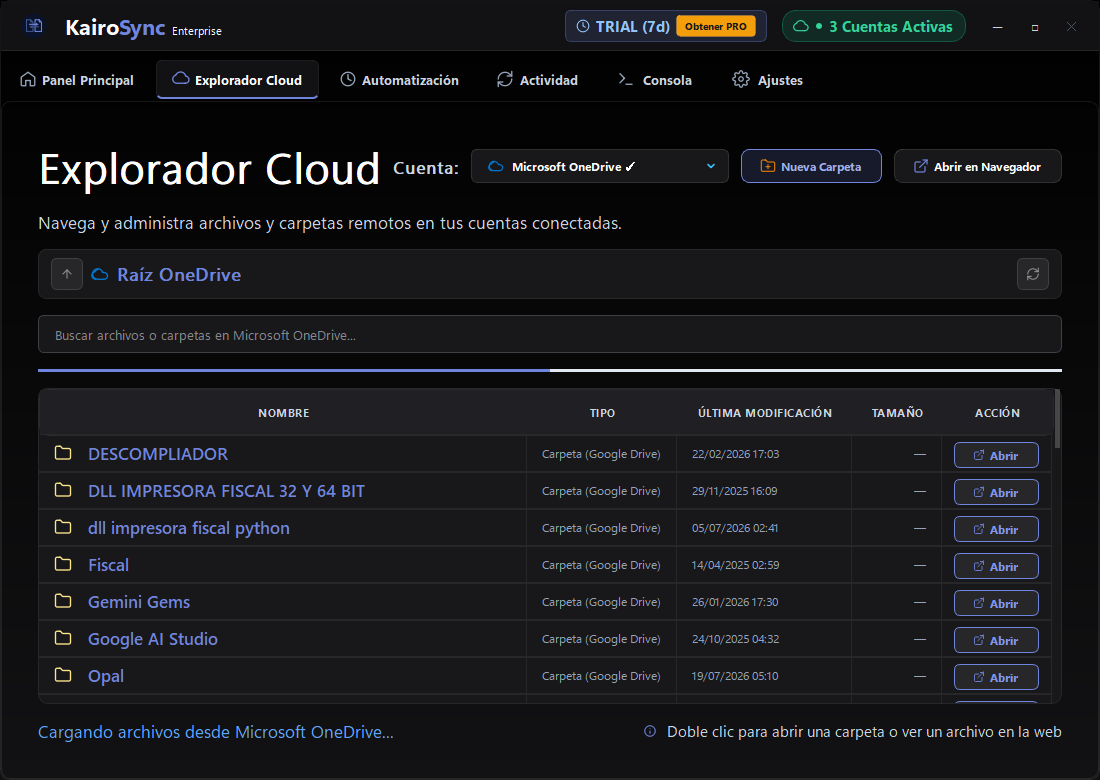Viewport: 1100px width, 780px height.
Task: Switch to the Explorador Cloud tab
Action: pyautogui.click(x=238, y=80)
